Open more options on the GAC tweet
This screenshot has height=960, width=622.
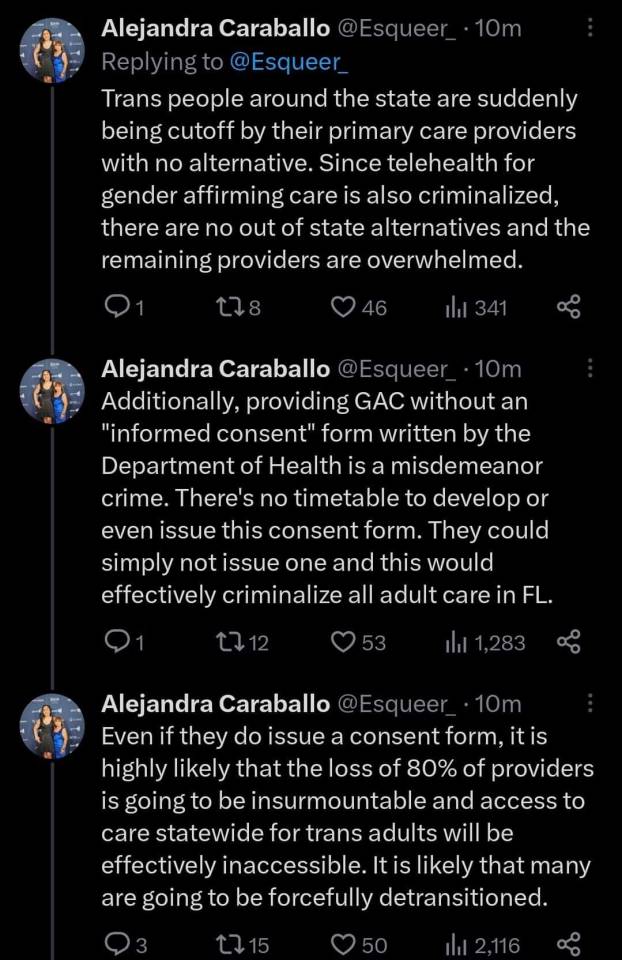coord(590,369)
